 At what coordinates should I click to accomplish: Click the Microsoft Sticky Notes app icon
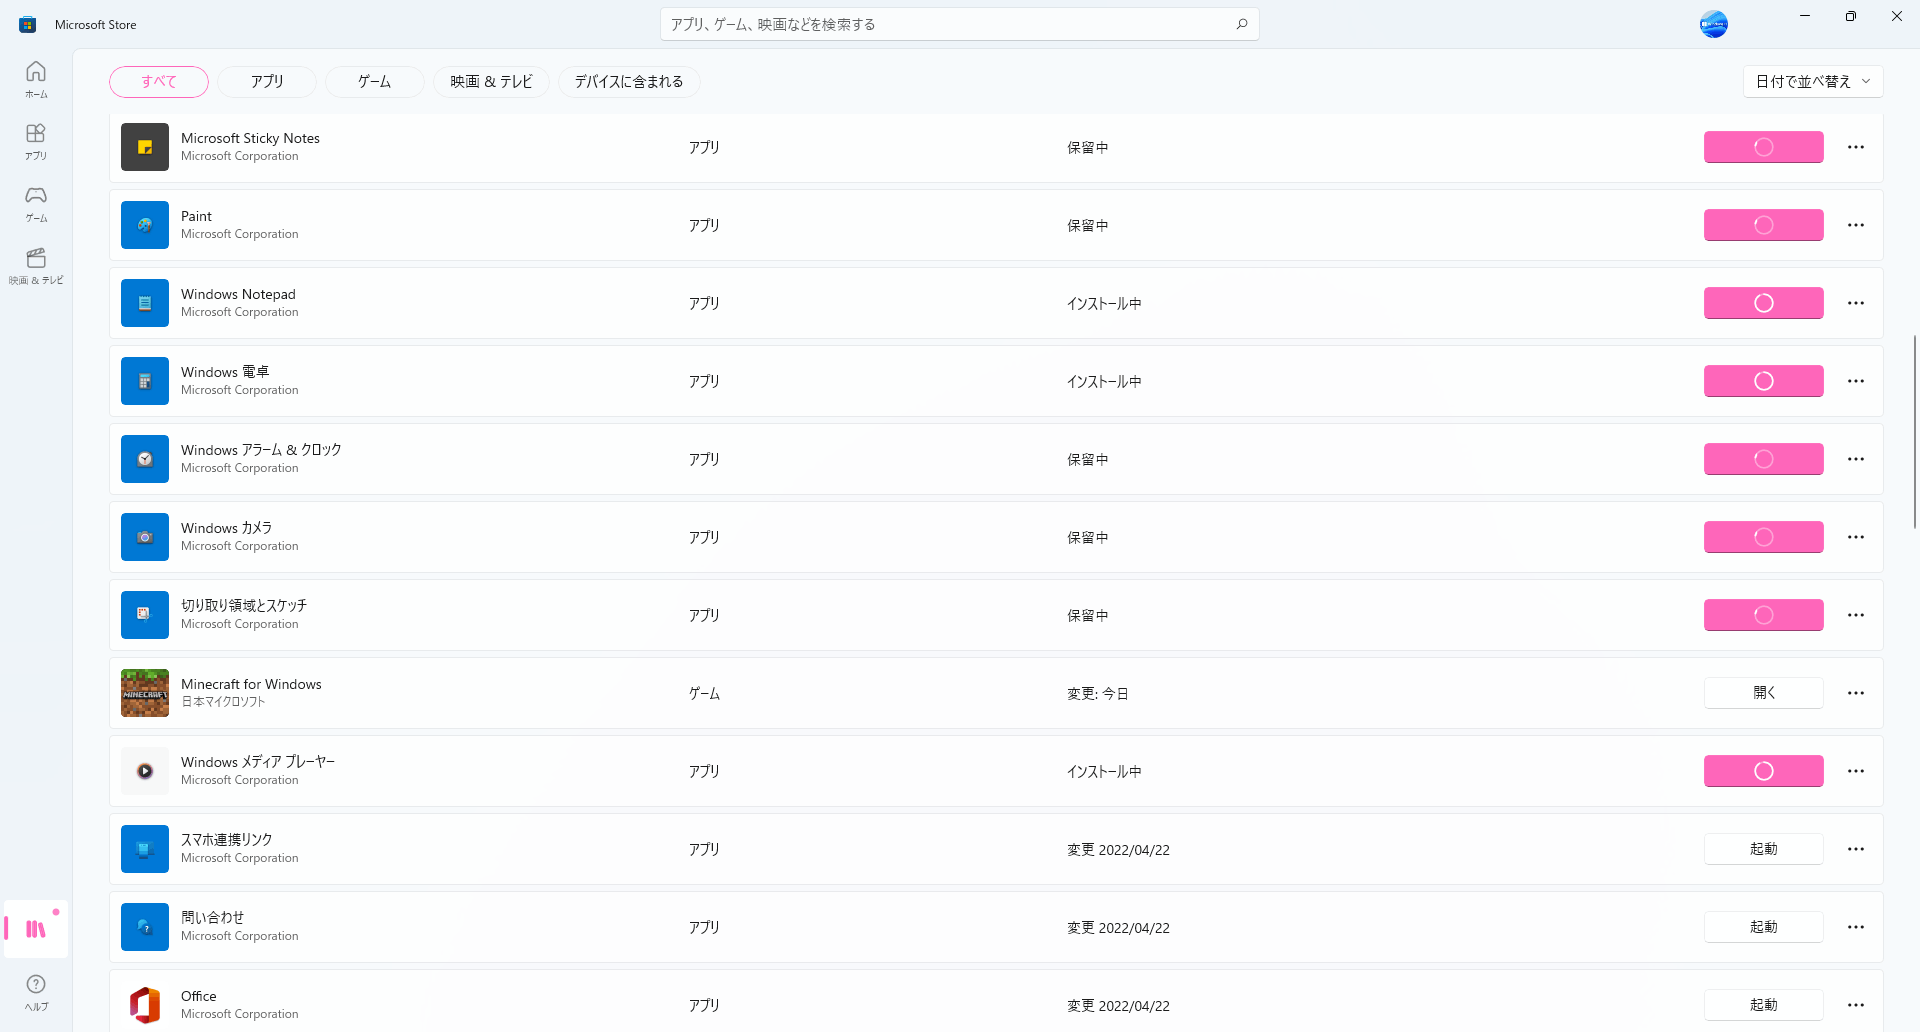(145, 147)
